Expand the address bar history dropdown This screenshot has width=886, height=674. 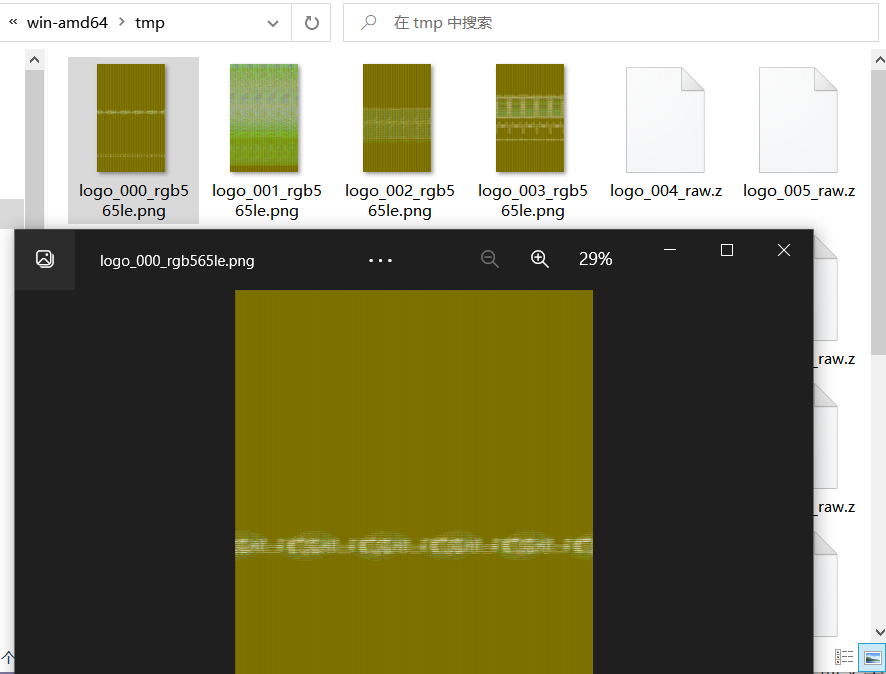[273, 22]
